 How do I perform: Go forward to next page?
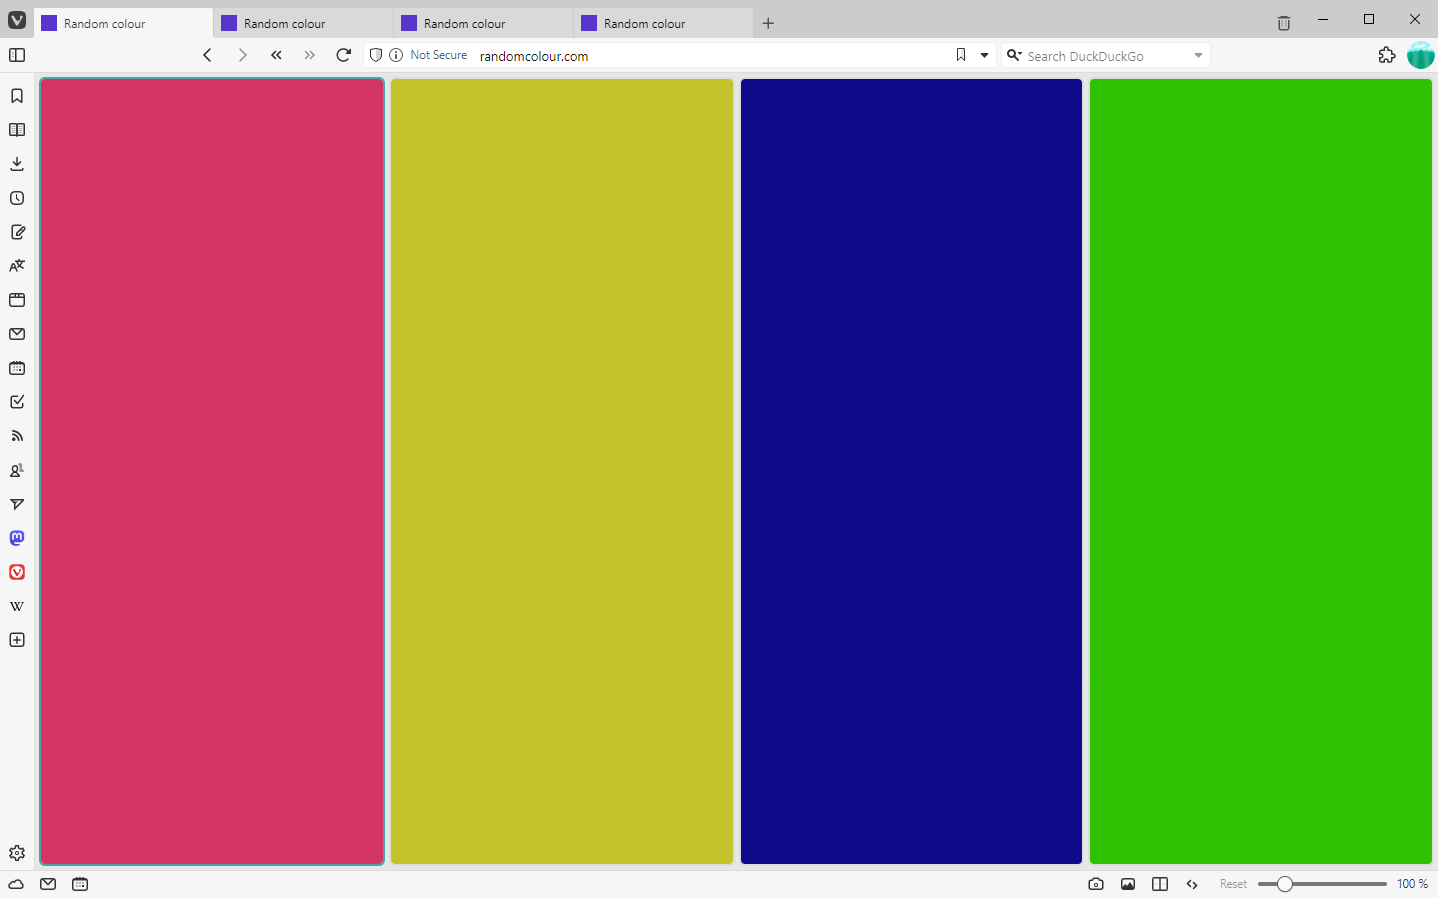click(x=242, y=55)
